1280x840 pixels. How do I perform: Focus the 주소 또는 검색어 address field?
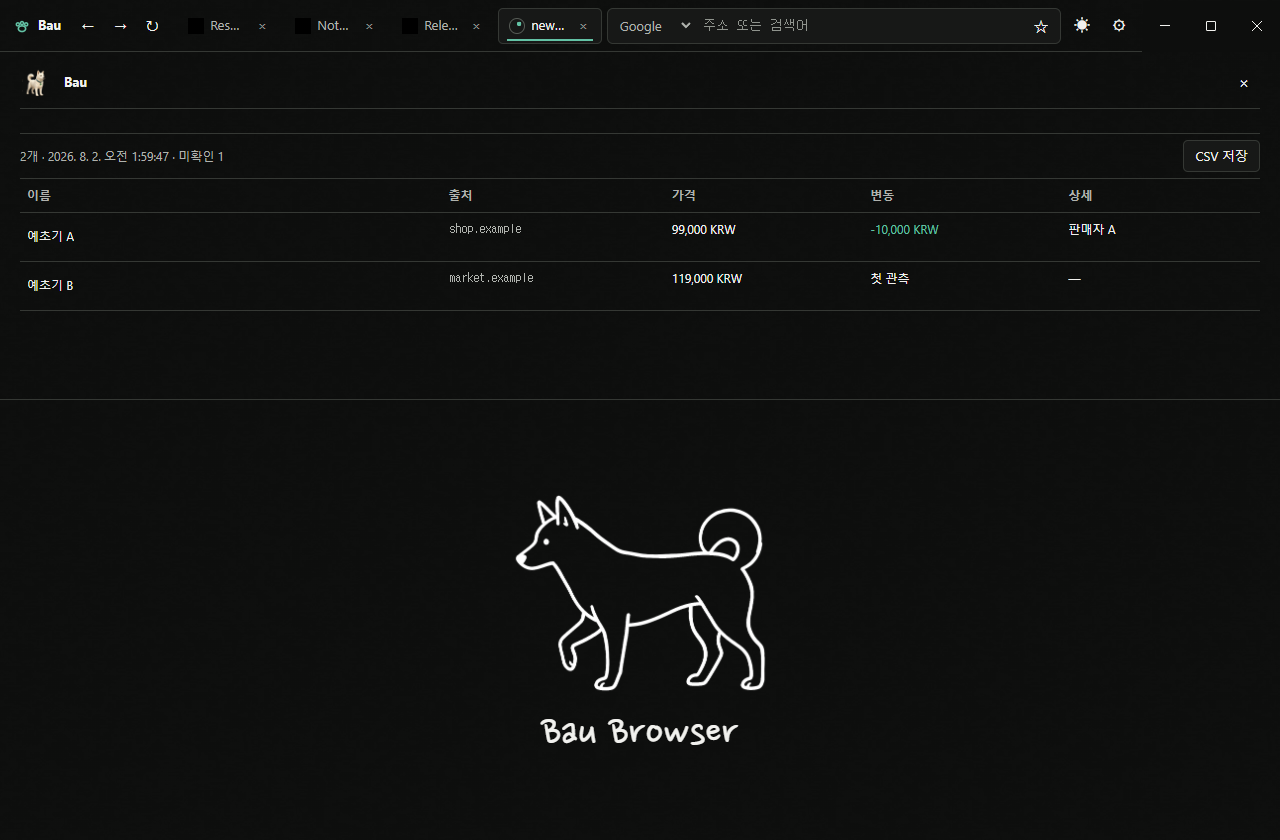pyautogui.click(x=864, y=26)
